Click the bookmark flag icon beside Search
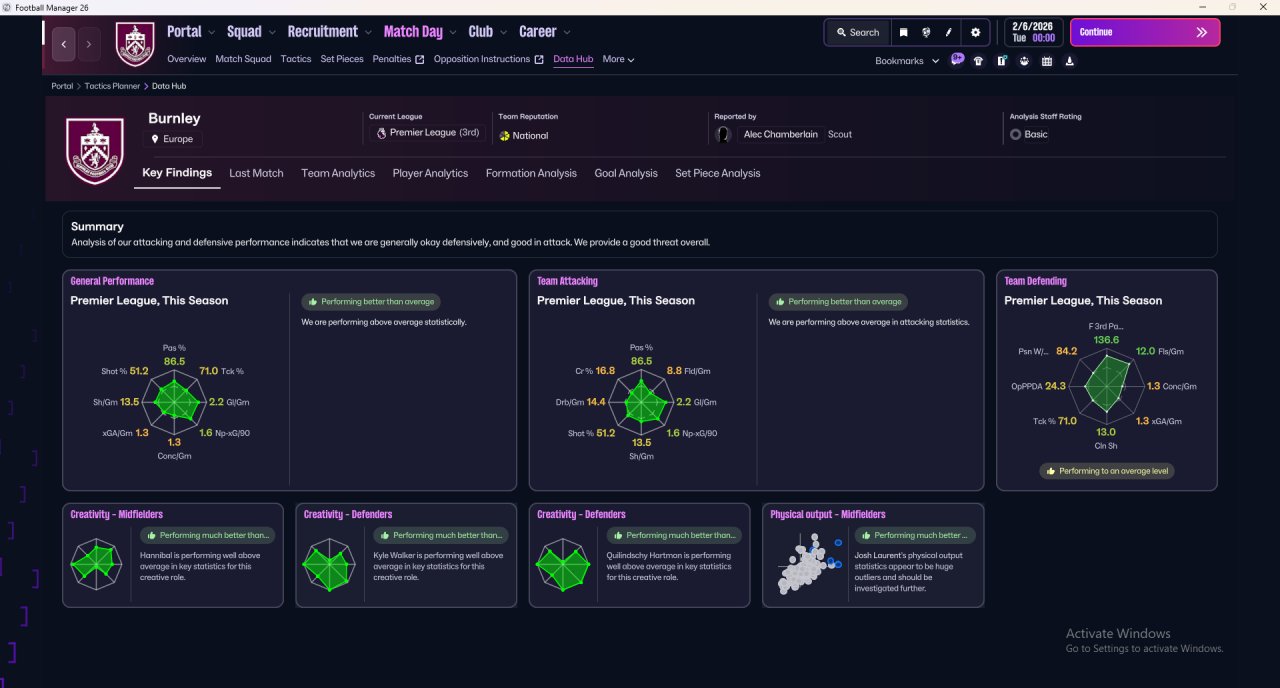Image resolution: width=1280 pixels, height=688 pixels. tap(903, 32)
